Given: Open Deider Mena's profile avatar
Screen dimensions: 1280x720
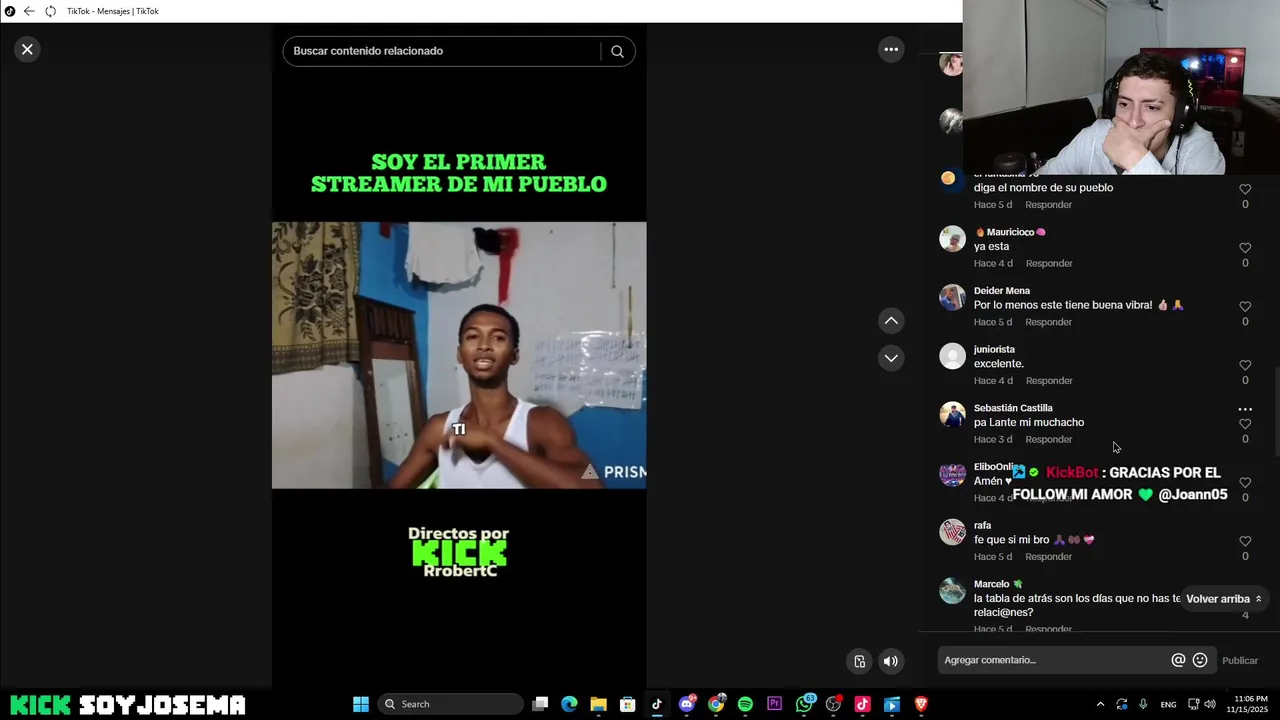Looking at the screenshot, I should coord(952,297).
